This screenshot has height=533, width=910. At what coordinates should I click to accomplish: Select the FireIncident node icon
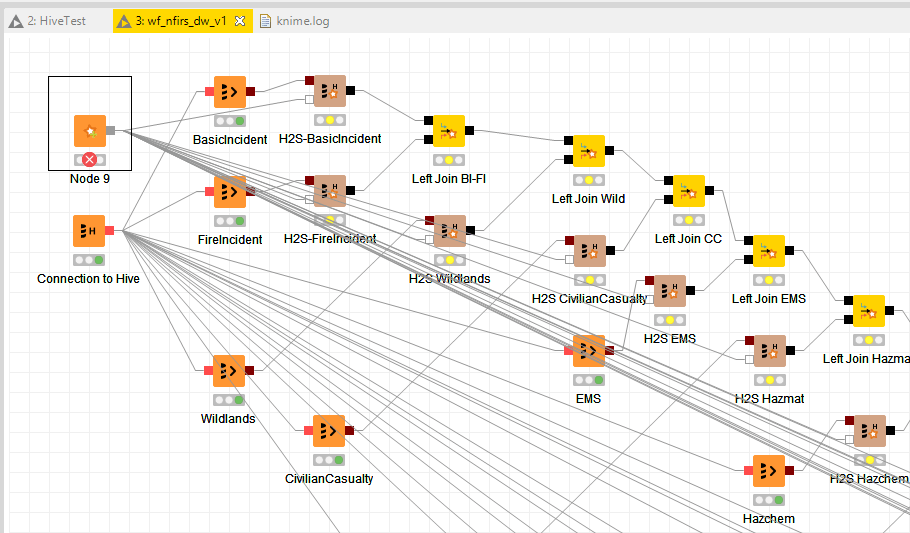point(230,192)
